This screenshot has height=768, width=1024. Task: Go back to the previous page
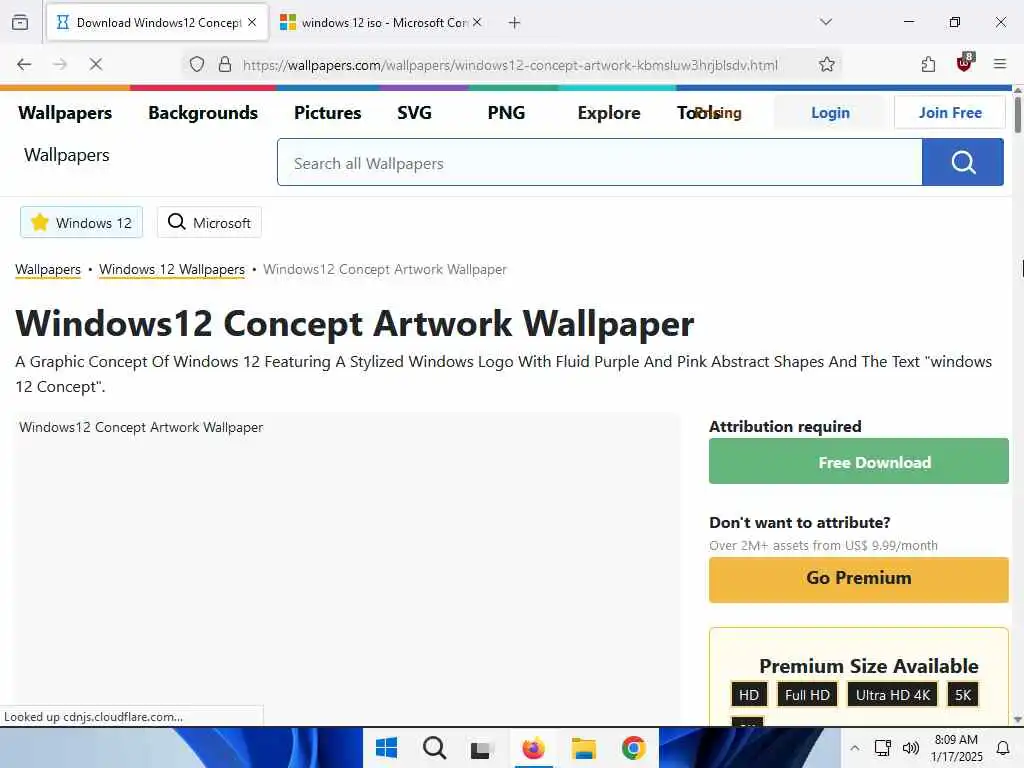coord(24,64)
